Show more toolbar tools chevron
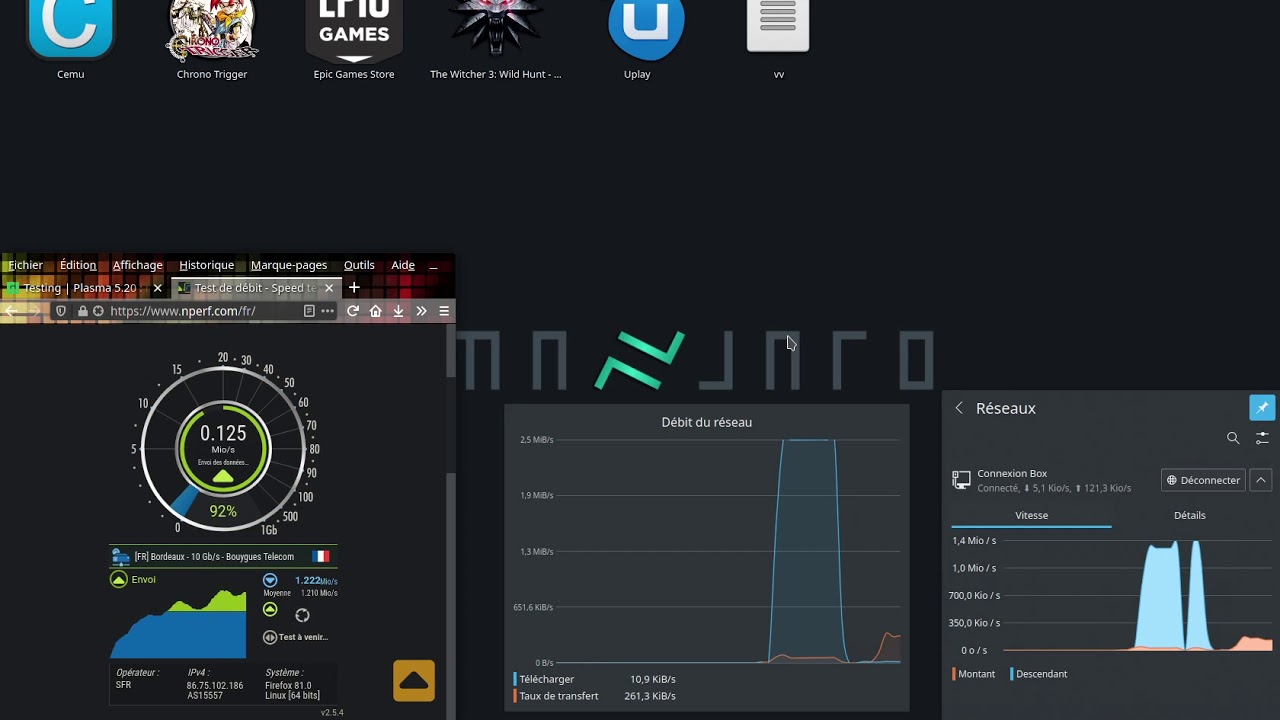Screen dimensions: 1280x720 tap(421, 311)
